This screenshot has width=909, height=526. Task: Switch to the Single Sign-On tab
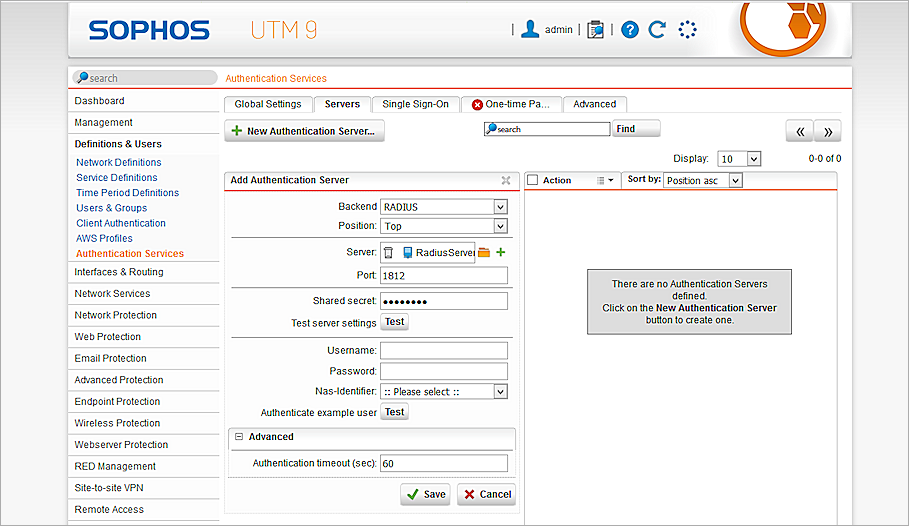tap(416, 104)
